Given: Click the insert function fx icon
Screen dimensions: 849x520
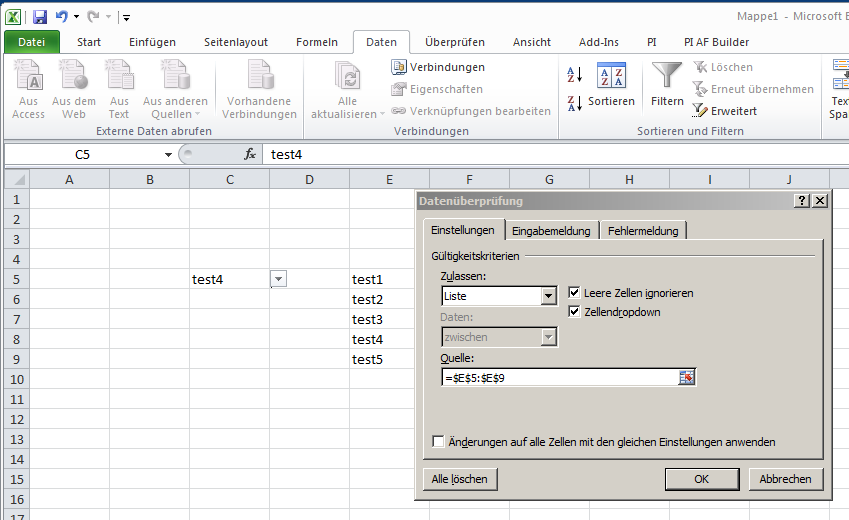Looking at the screenshot, I should [250, 154].
